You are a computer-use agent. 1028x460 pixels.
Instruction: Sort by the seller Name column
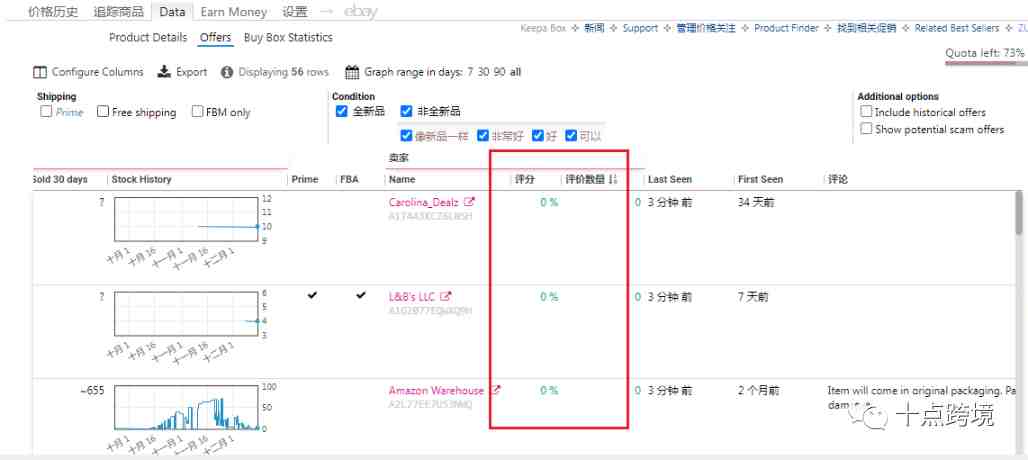pyautogui.click(x=402, y=179)
